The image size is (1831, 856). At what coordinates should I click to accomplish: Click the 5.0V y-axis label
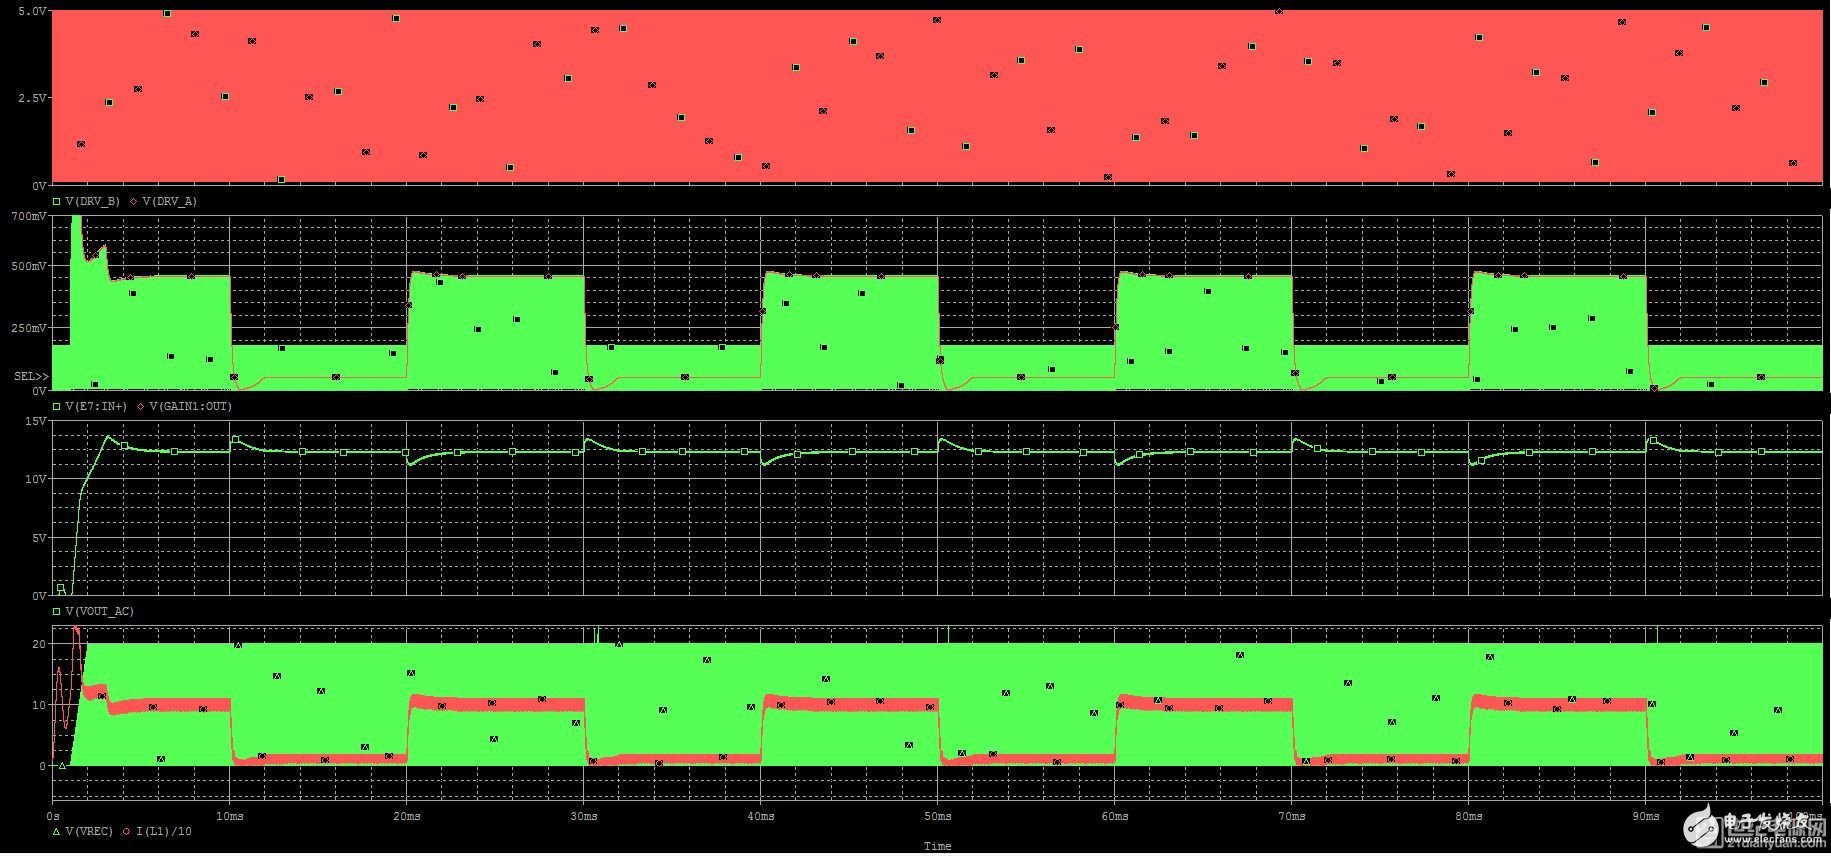[x=32, y=11]
